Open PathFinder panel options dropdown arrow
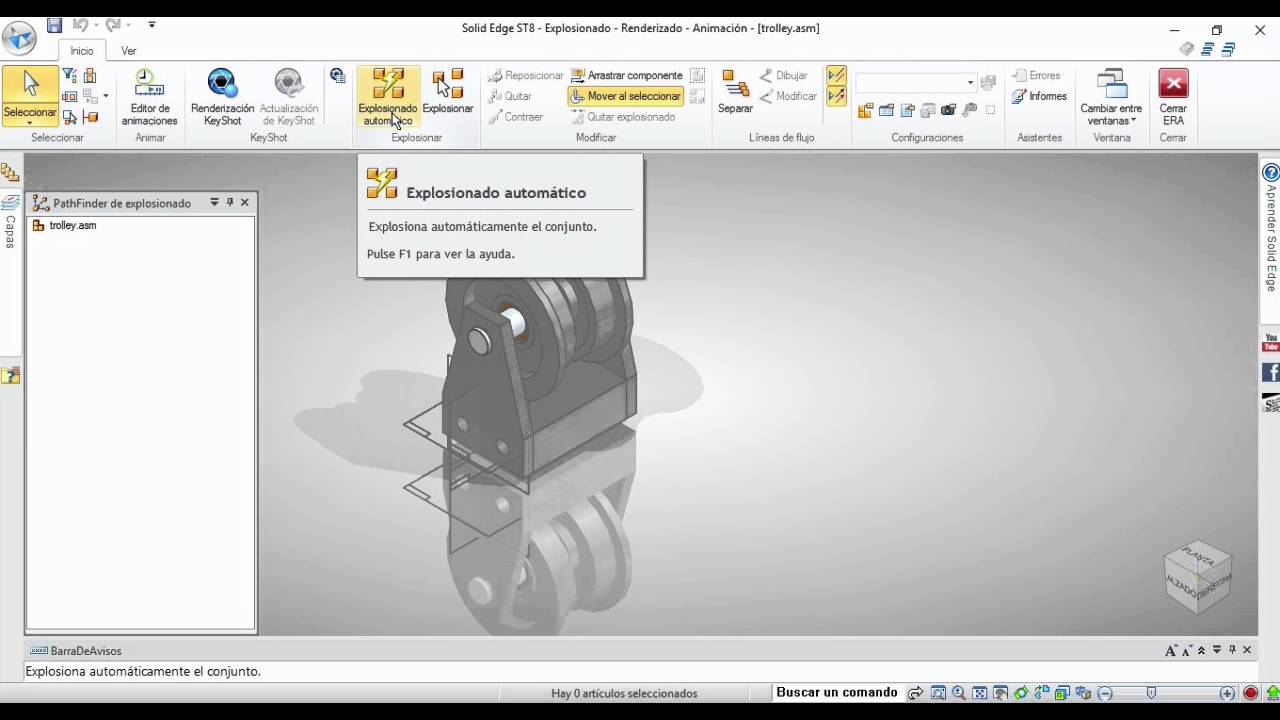The height and width of the screenshot is (720, 1280). [x=214, y=202]
